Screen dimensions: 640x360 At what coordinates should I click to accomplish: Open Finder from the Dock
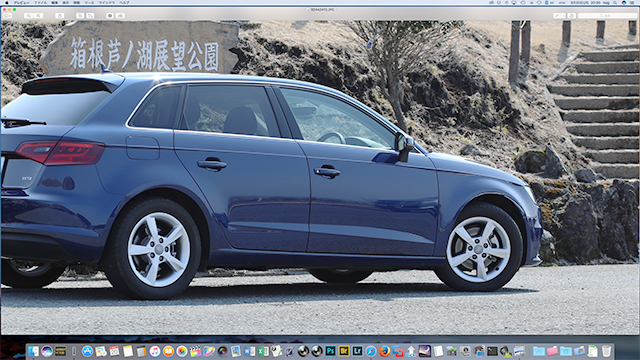point(33,351)
